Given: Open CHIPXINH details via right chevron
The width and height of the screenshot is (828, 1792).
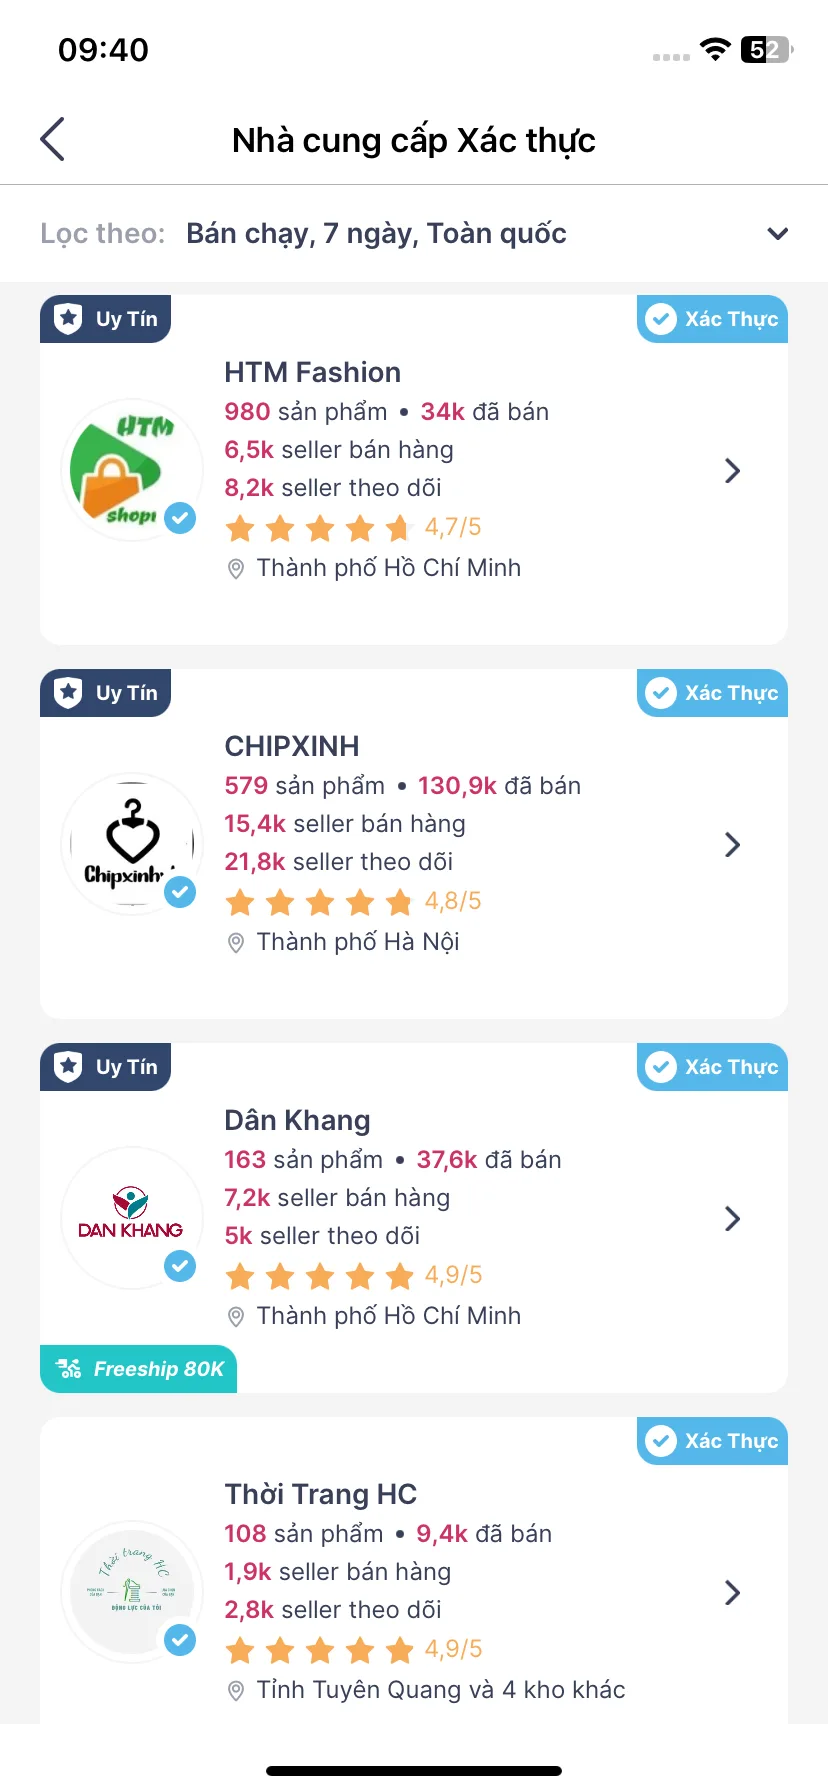Looking at the screenshot, I should [x=732, y=845].
